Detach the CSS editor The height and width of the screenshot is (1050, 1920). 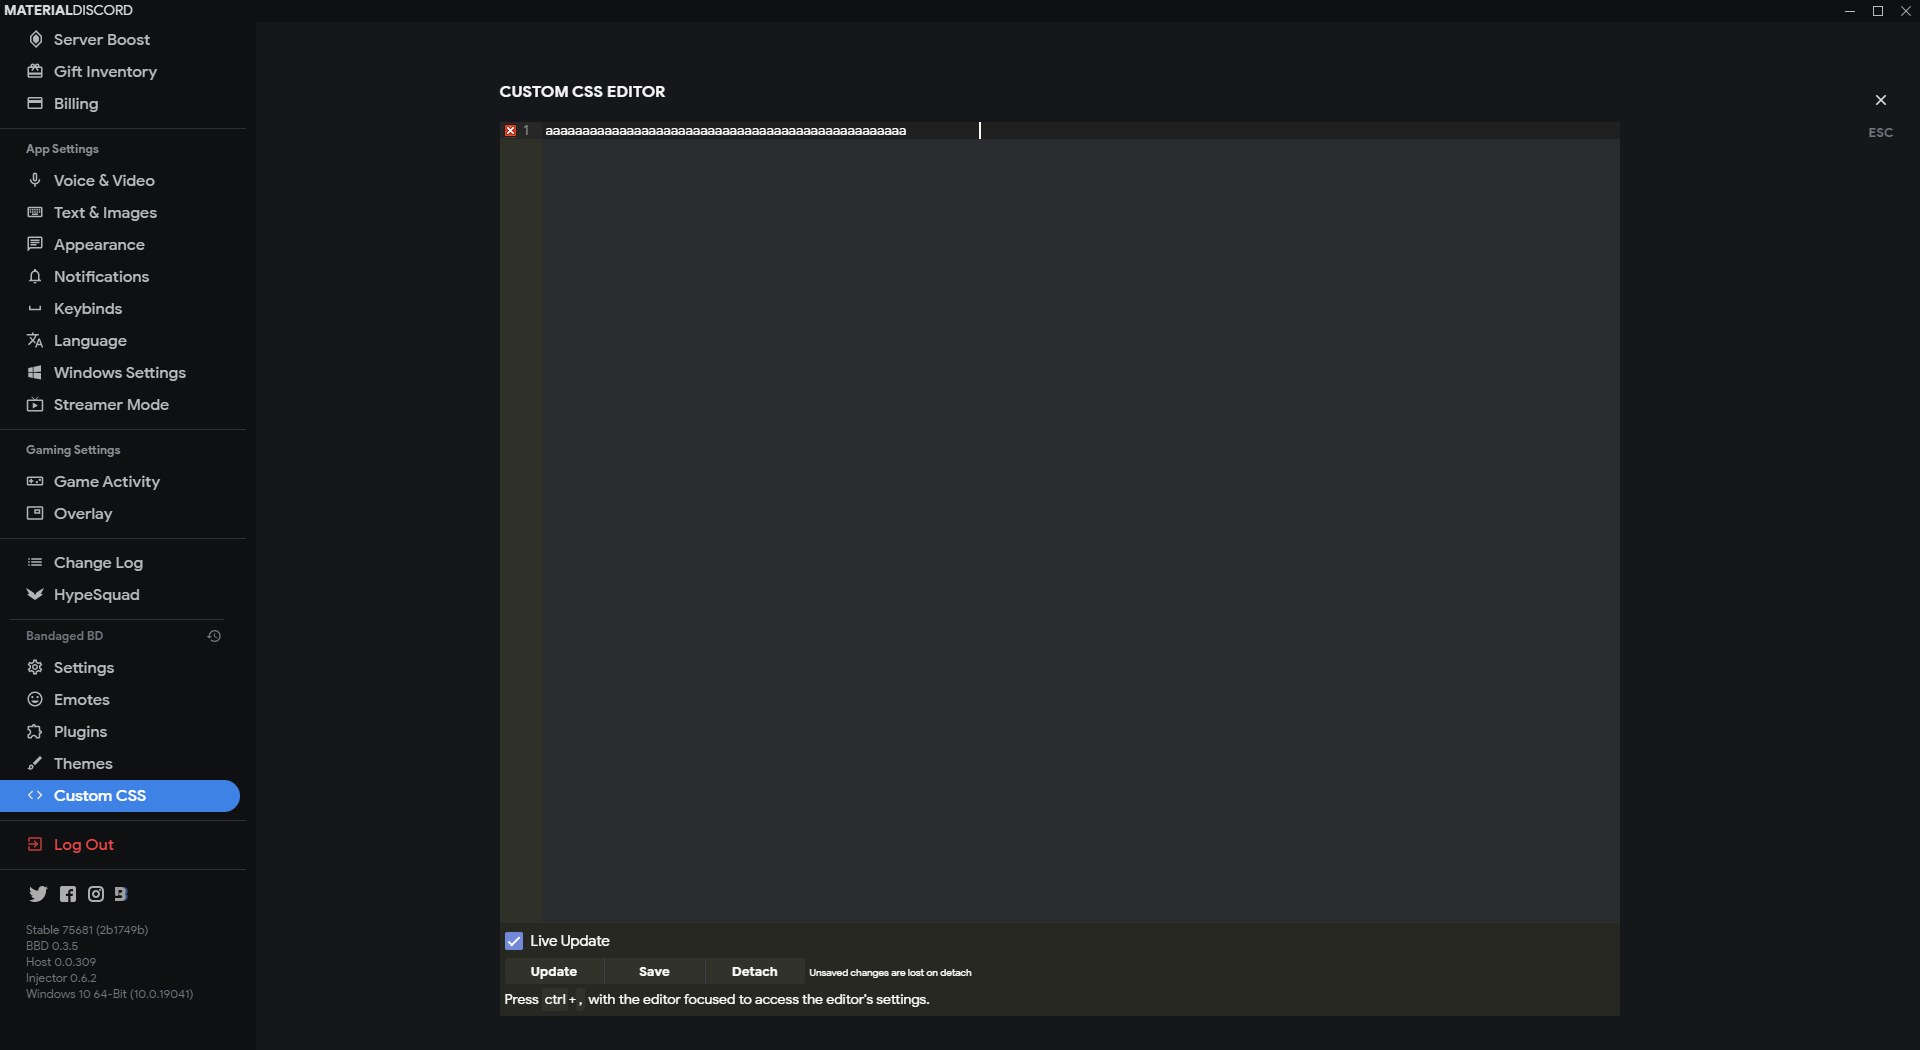pos(754,971)
